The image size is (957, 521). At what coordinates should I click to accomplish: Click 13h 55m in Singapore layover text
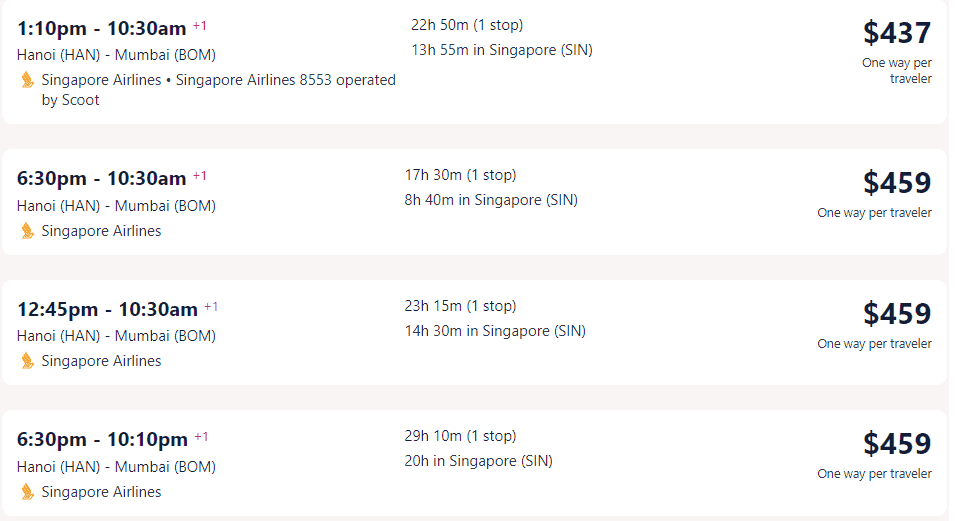[x=502, y=50]
